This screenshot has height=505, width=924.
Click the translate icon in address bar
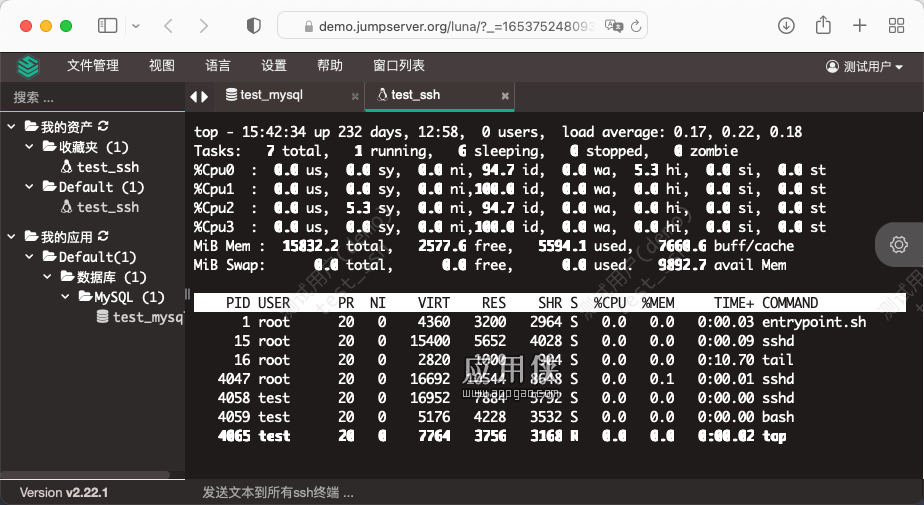point(613,26)
